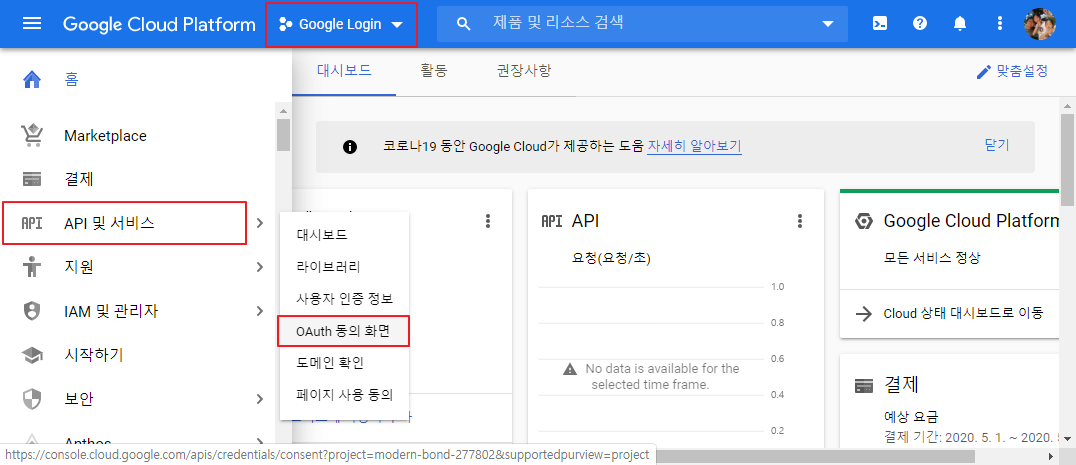This screenshot has width=1076, height=465.
Task: Click the IAM shield icon in sidebar
Action: click(32, 311)
